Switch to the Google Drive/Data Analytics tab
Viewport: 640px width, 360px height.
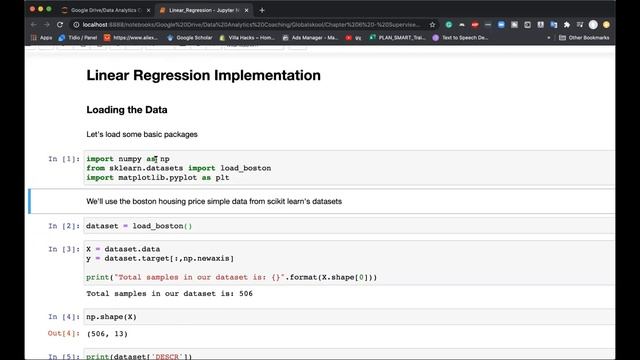(x=106, y=10)
